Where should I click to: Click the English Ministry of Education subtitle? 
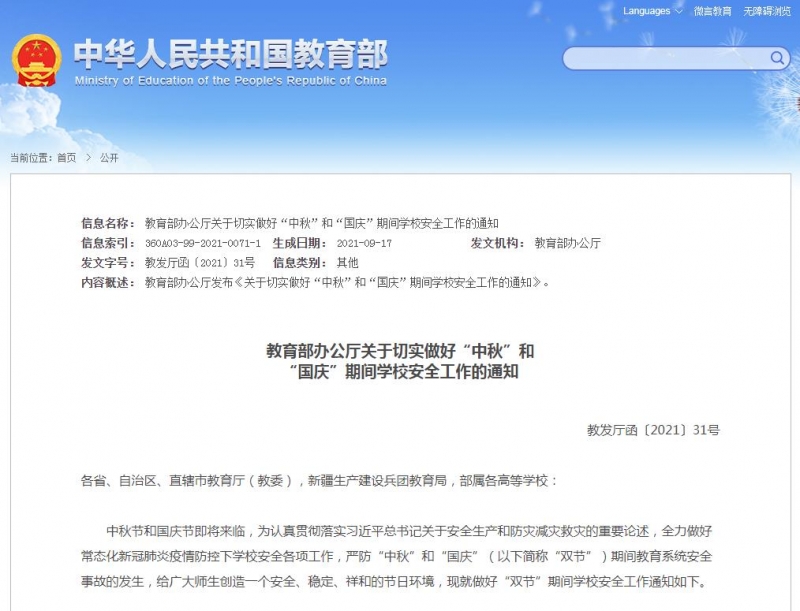231,81
